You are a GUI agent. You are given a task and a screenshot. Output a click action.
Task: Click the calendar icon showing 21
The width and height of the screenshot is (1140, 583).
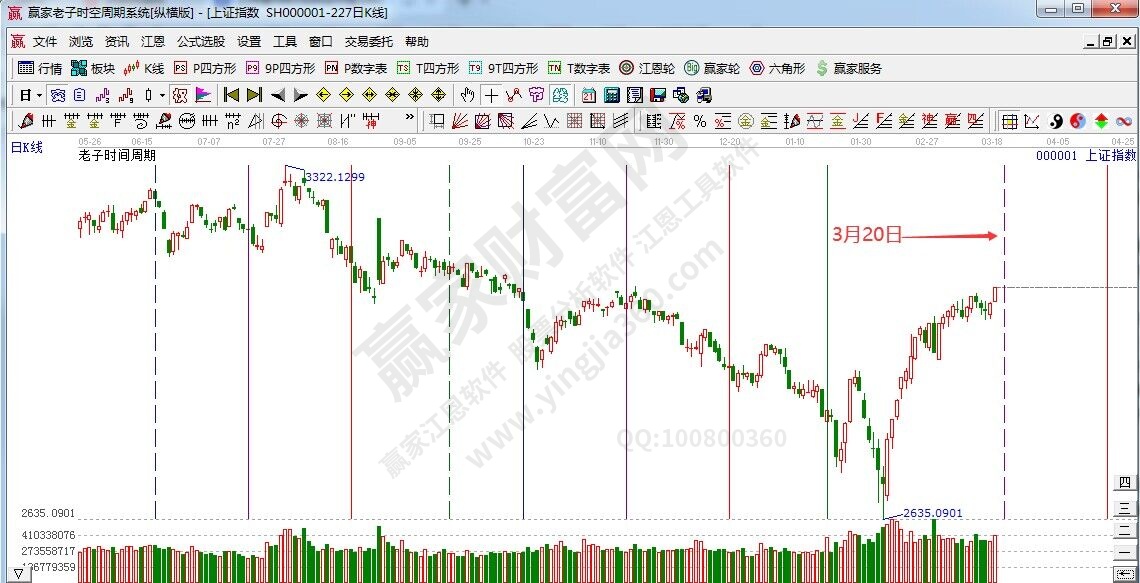pos(588,95)
